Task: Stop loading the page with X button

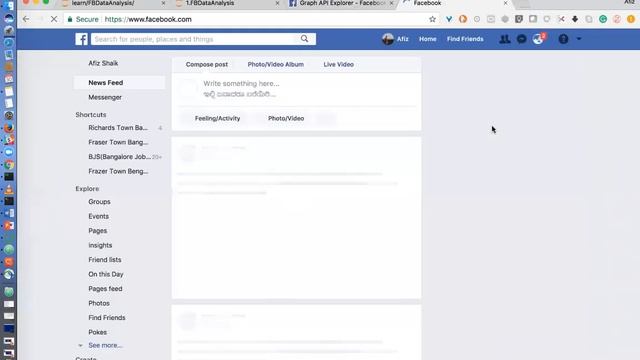Action: [x=53, y=19]
